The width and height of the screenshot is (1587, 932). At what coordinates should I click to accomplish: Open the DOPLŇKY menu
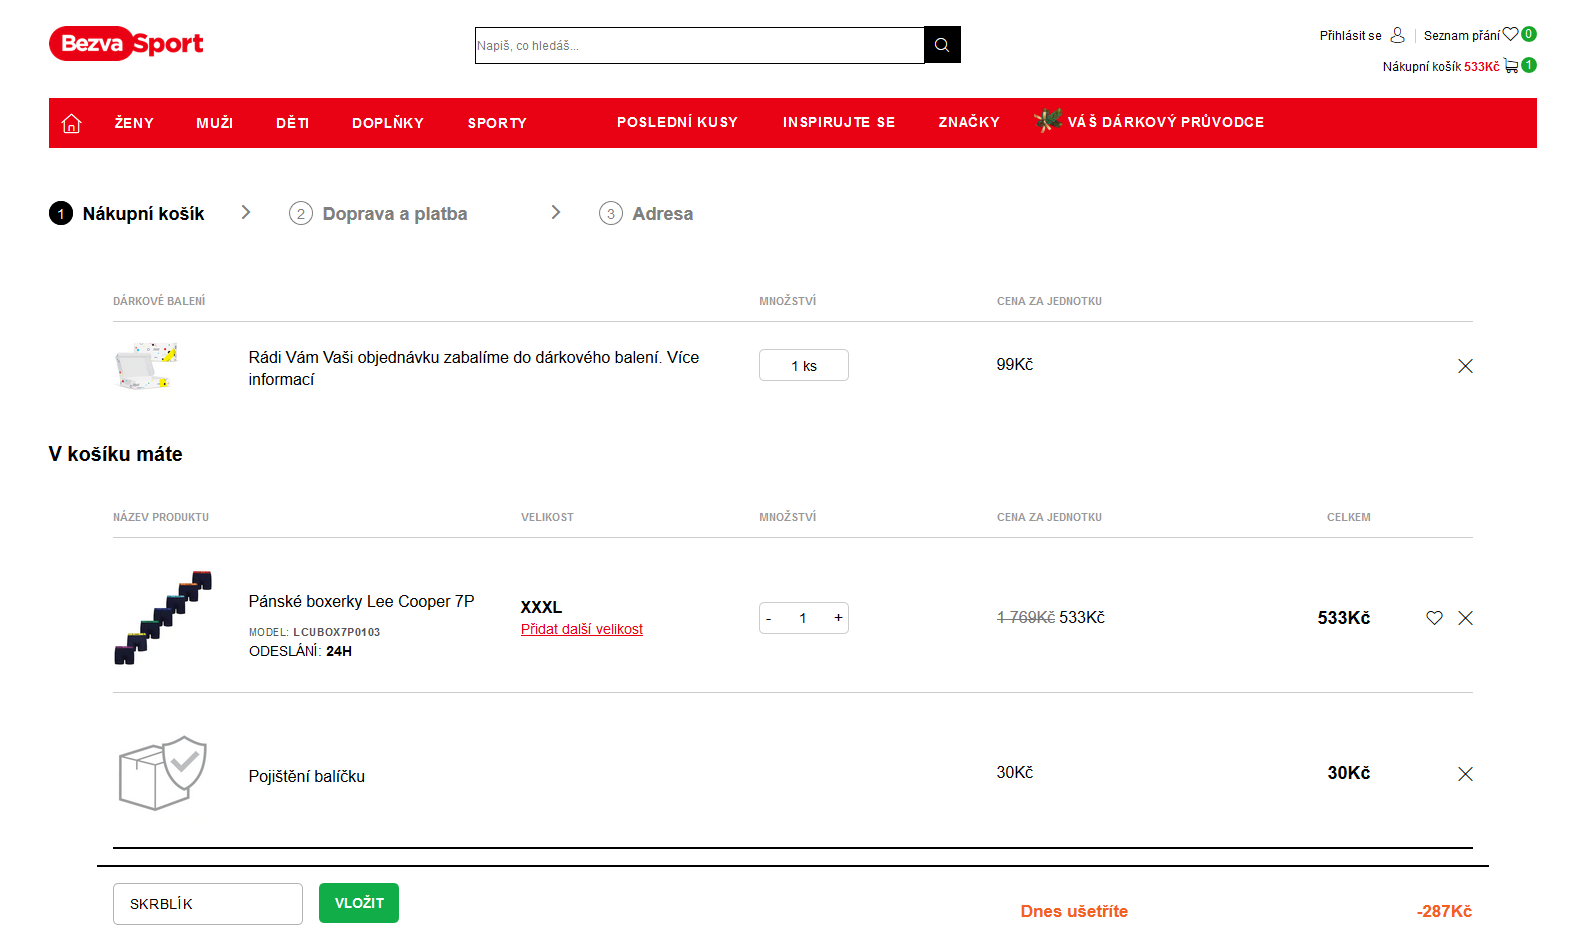(x=388, y=123)
